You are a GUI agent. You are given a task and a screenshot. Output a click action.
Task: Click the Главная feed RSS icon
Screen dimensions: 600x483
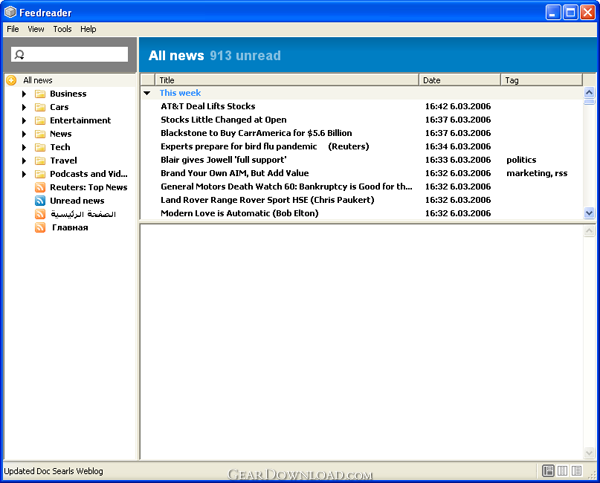click(40, 227)
